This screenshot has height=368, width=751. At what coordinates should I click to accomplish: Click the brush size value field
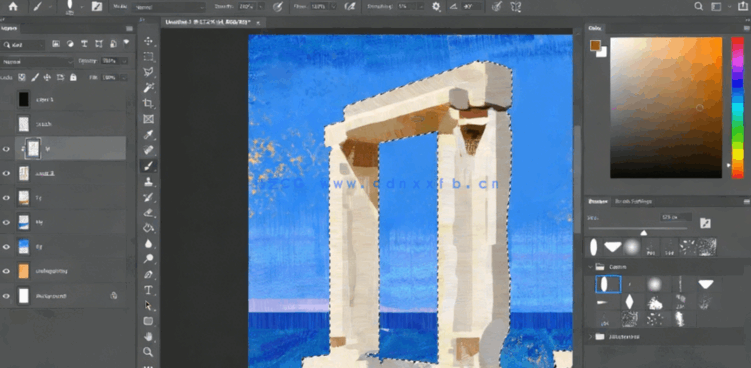(675, 217)
